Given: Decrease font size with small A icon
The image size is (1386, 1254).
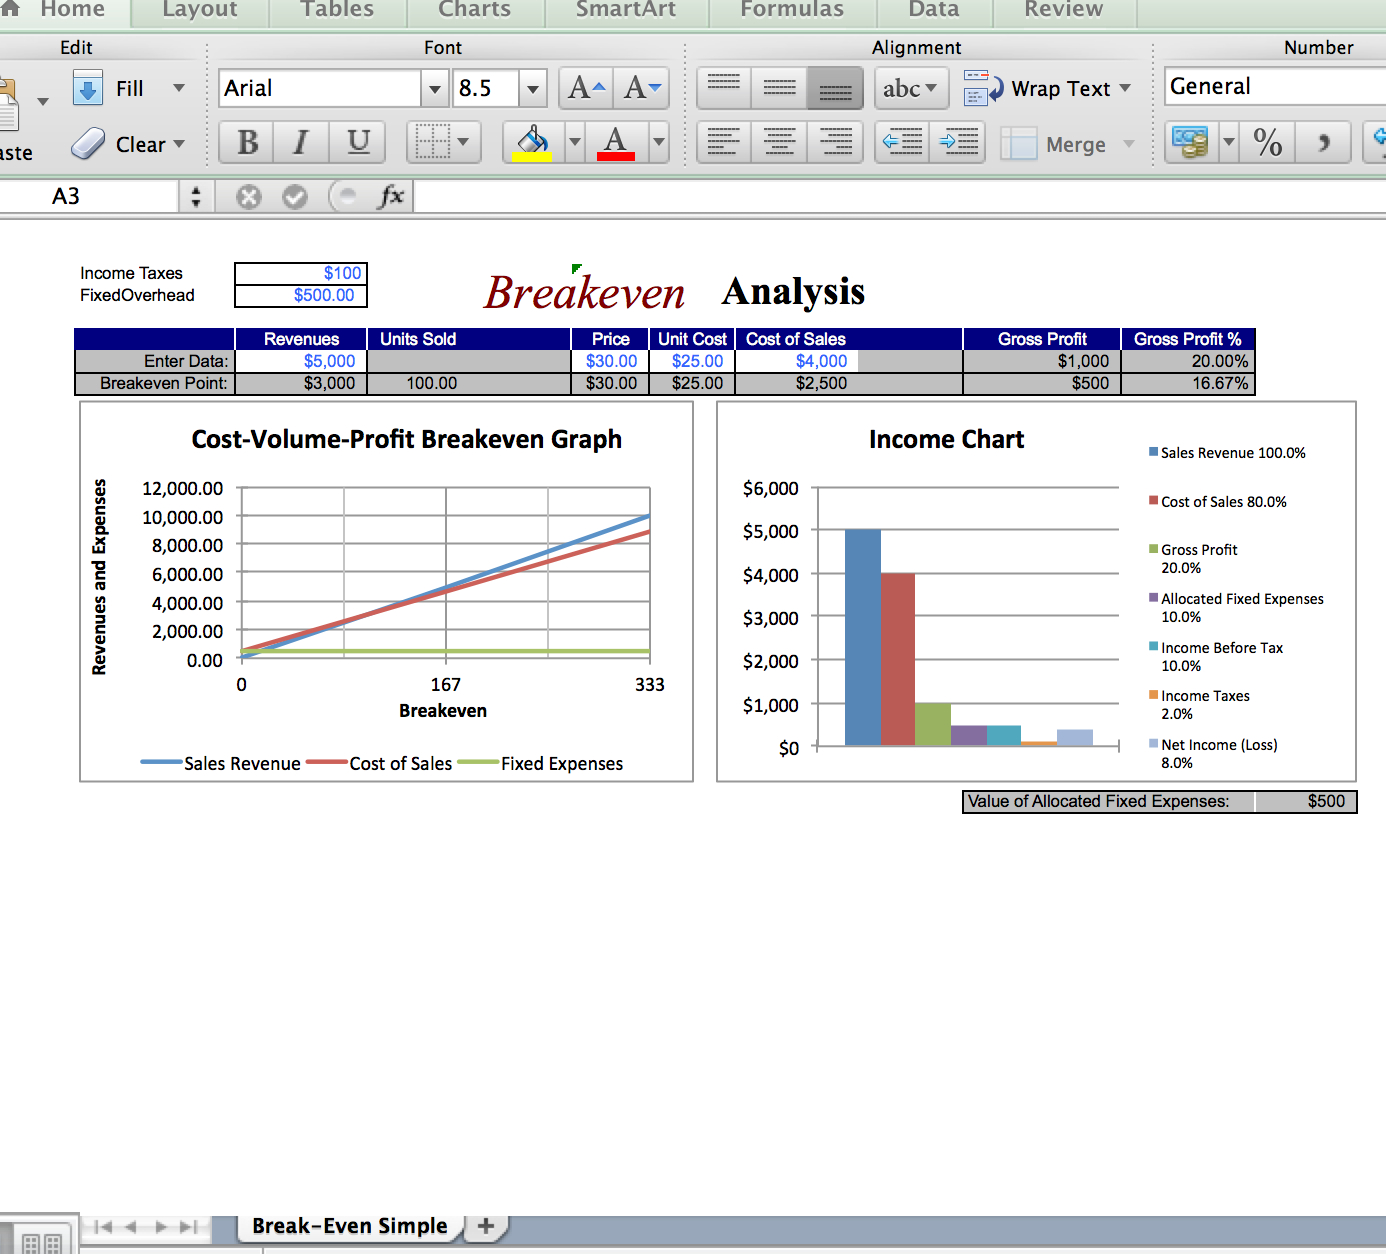Looking at the screenshot, I should pyautogui.click(x=642, y=88).
